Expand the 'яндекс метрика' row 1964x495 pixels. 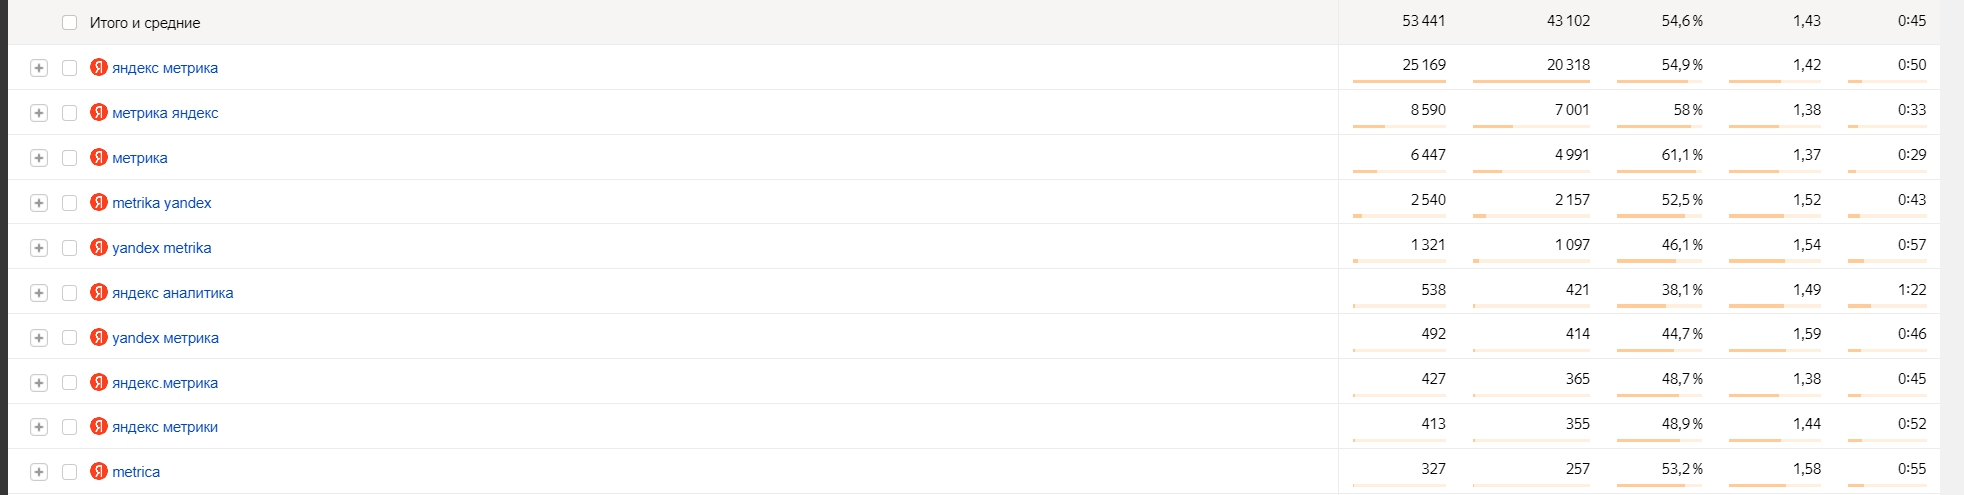(x=39, y=68)
